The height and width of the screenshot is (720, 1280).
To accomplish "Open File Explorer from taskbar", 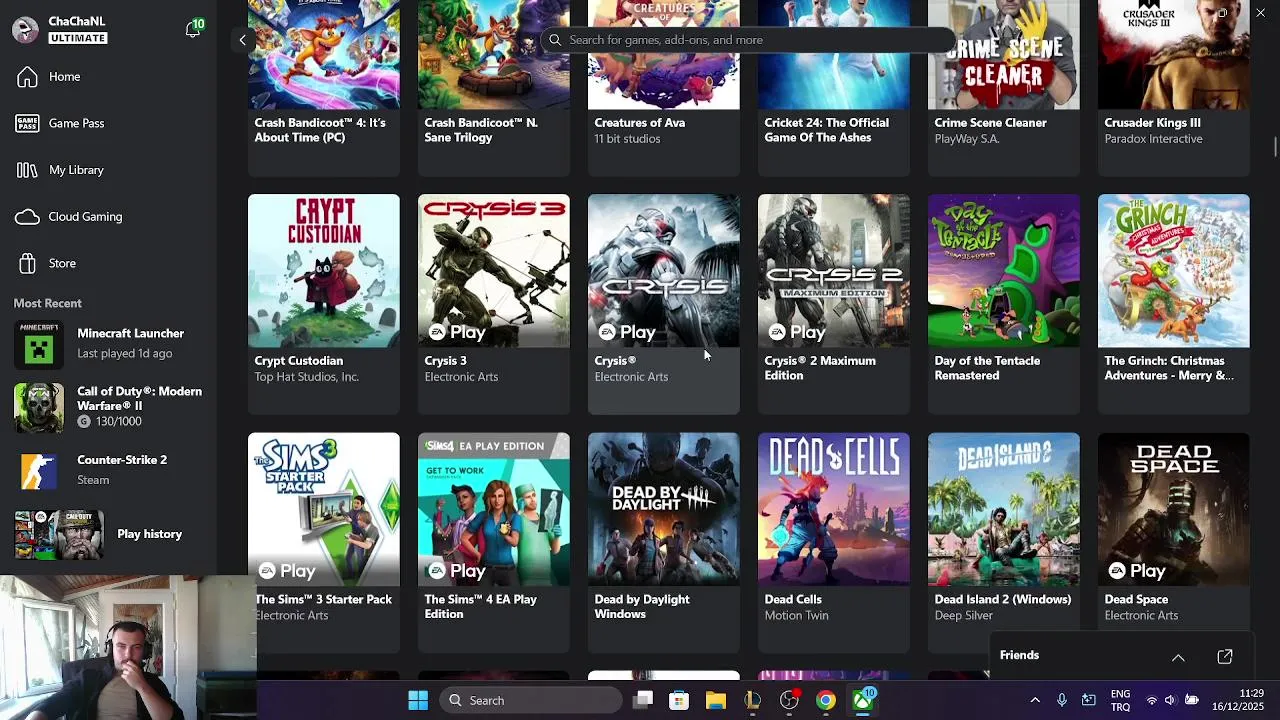I will click(716, 700).
